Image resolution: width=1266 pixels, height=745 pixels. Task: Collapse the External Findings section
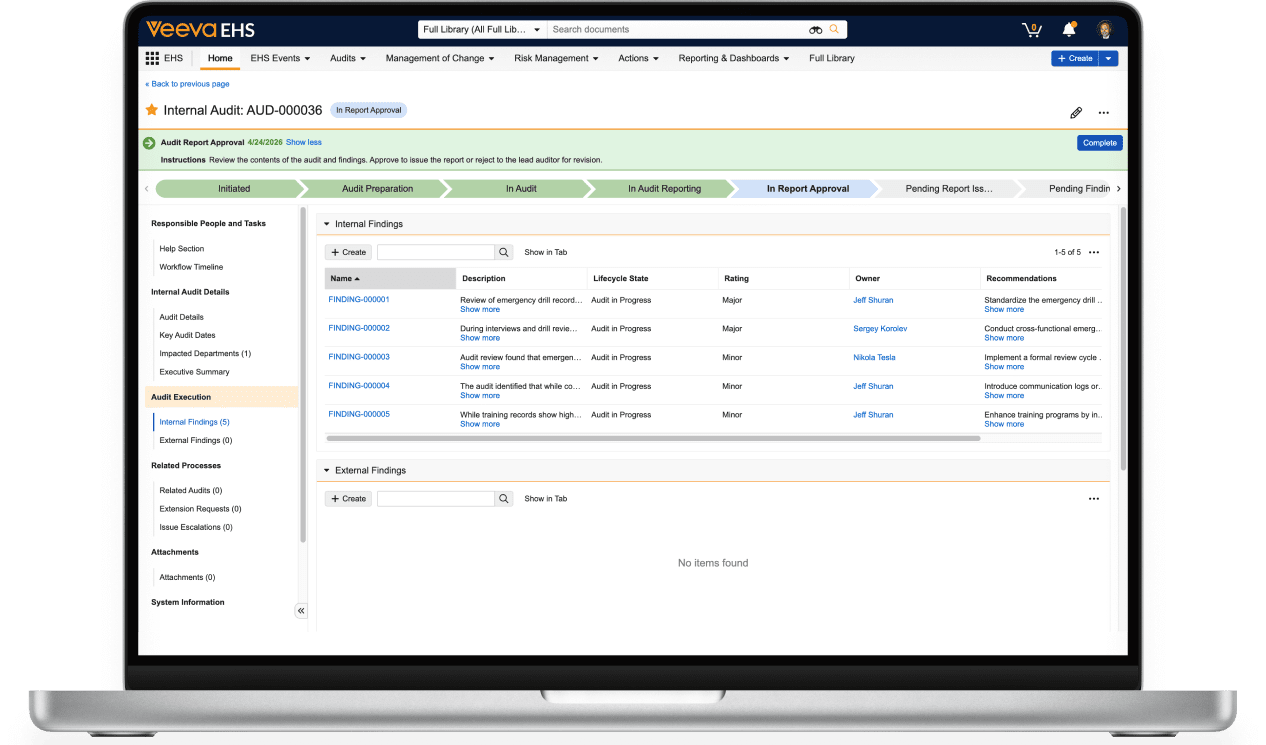pyautogui.click(x=326, y=470)
